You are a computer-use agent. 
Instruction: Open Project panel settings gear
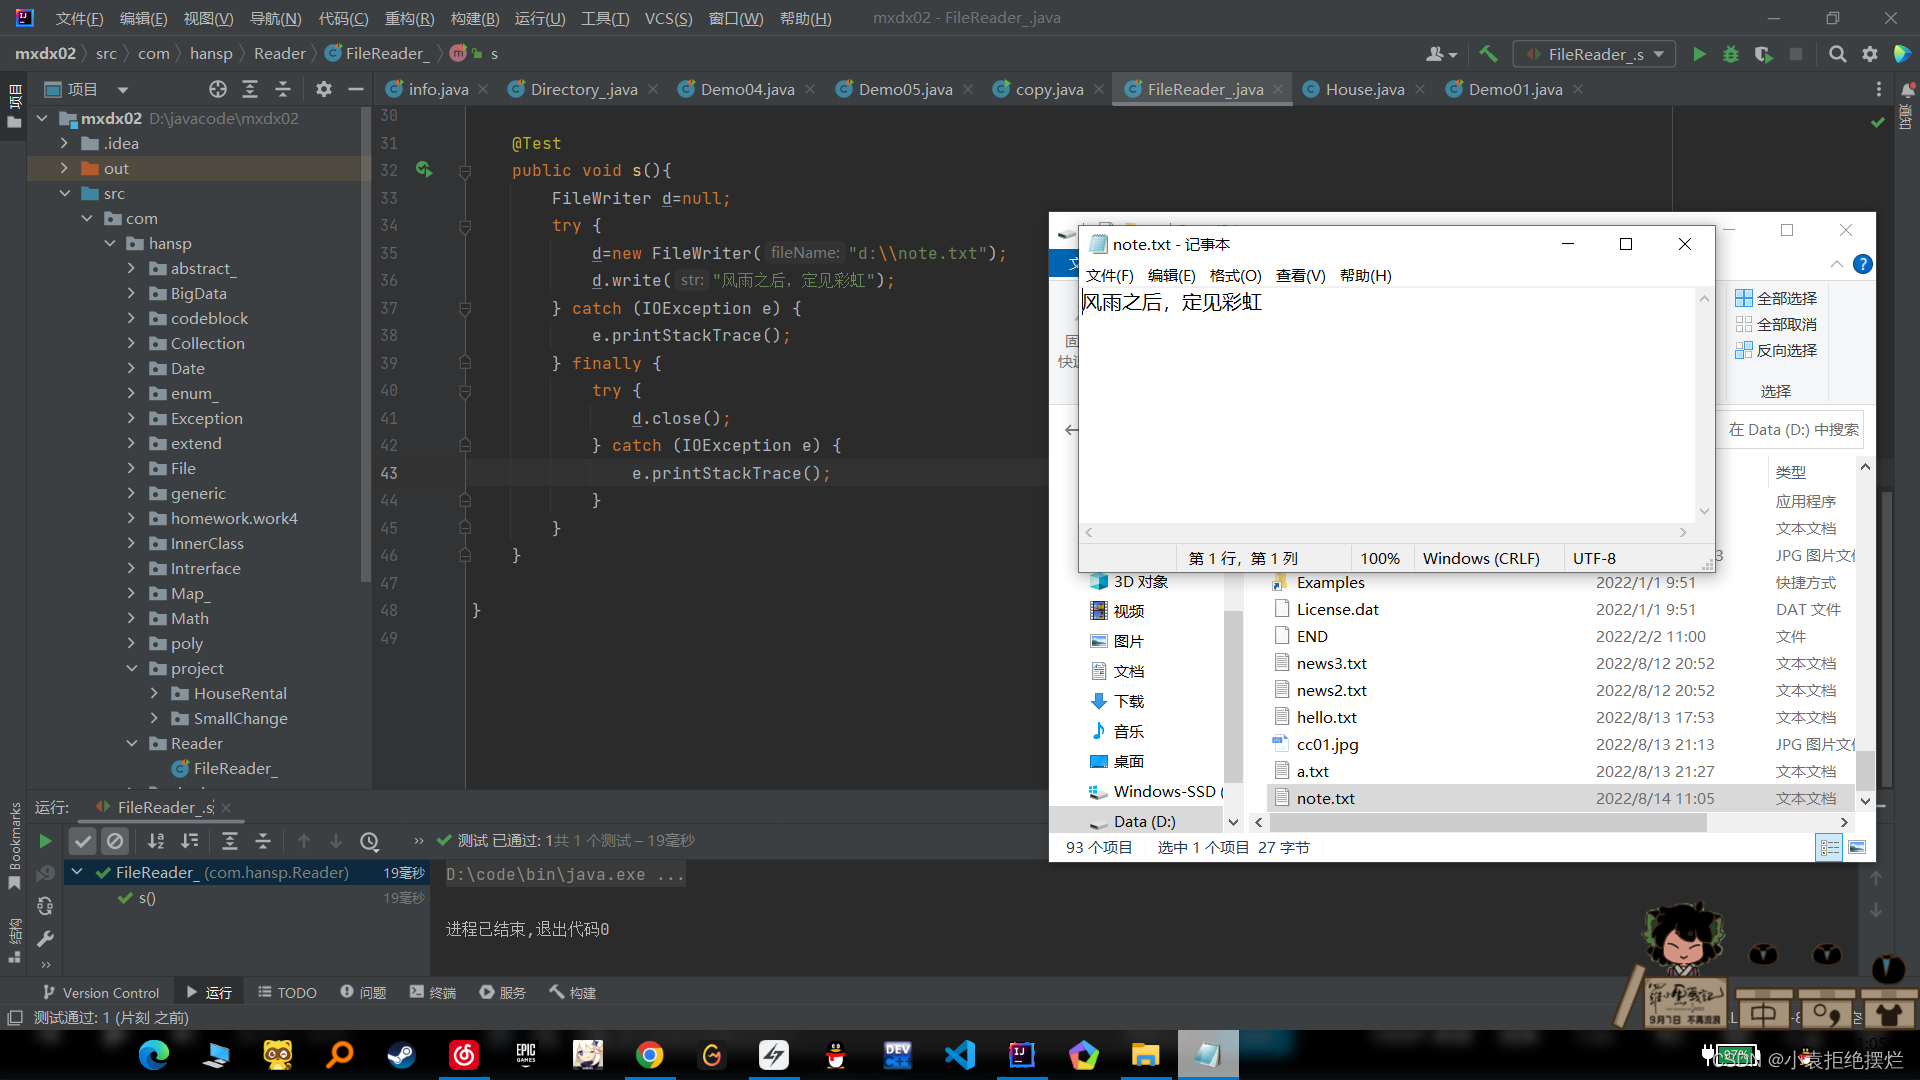[323, 89]
